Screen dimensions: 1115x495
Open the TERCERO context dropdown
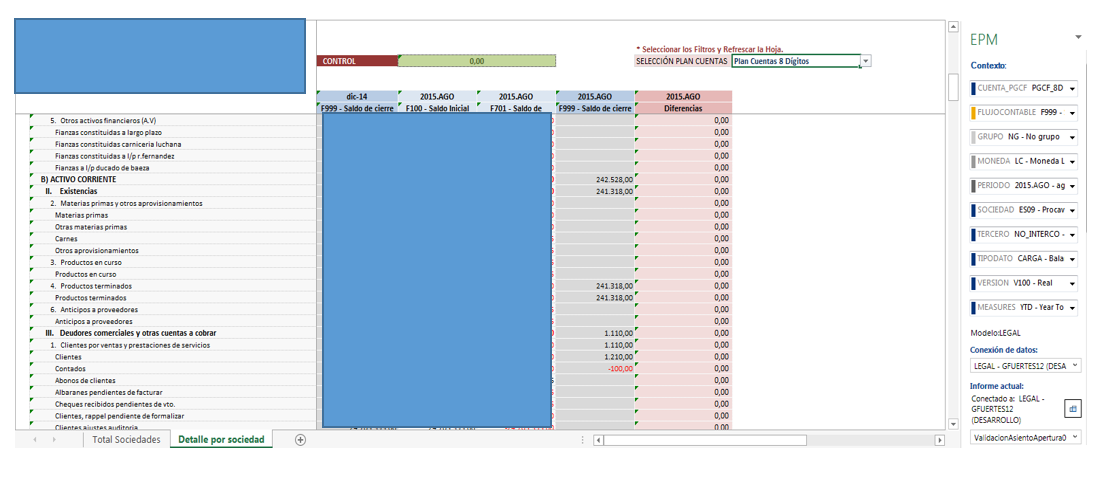[1072, 234]
